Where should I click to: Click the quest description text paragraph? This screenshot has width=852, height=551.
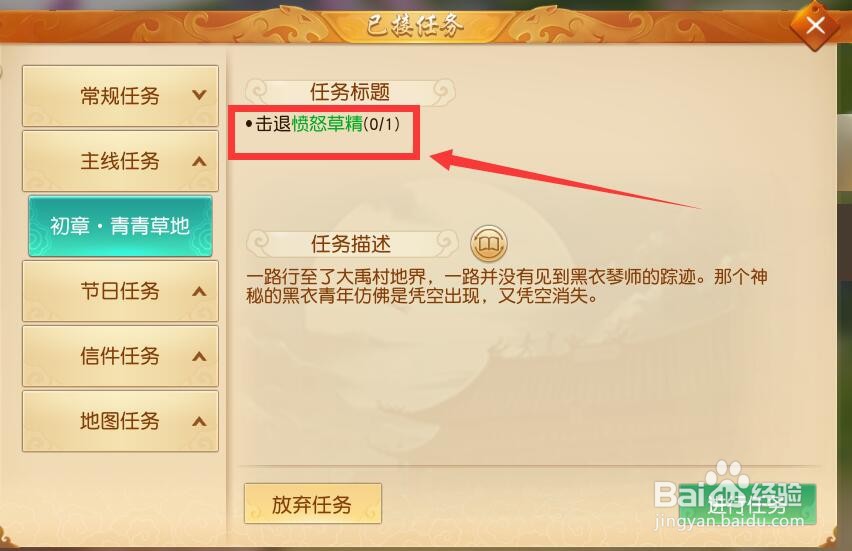click(x=506, y=286)
